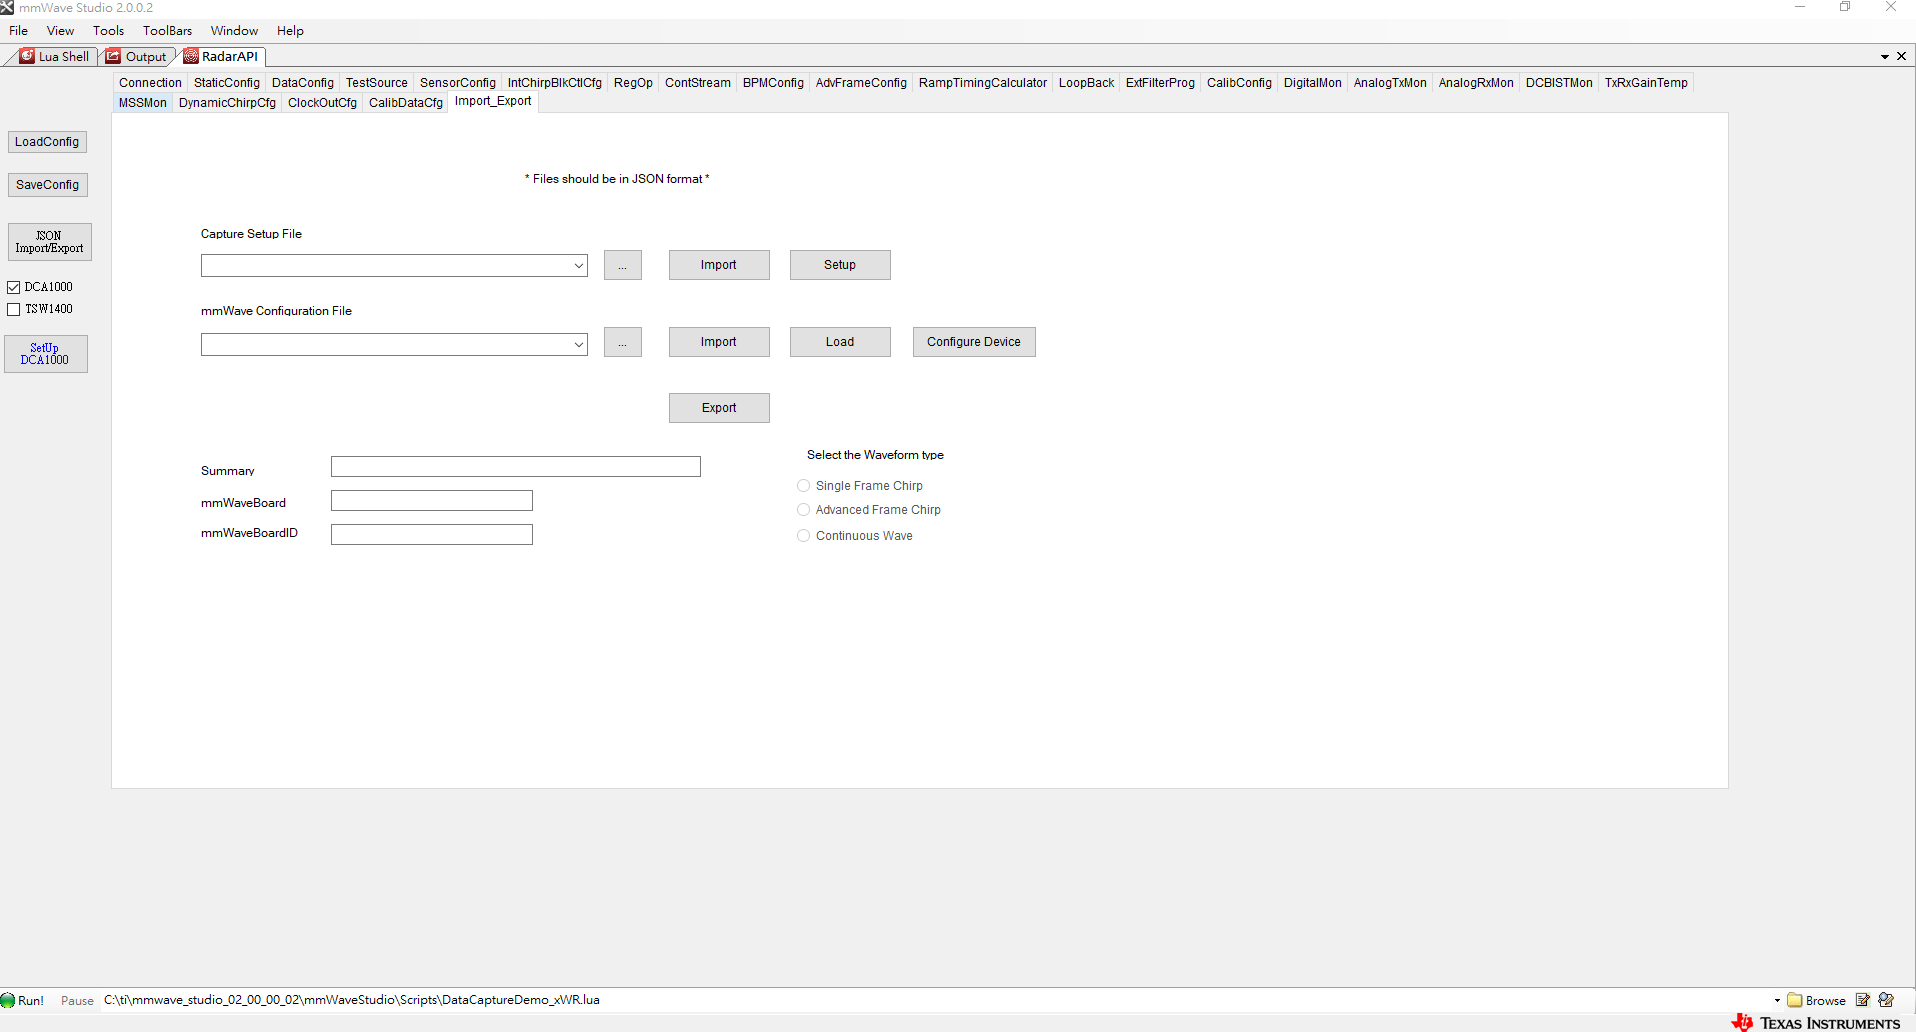This screenshot has height=1032, width=1916.
Task: Open the DigitalMon tab
Action: pyautogui.click(x=1313, y=83)
